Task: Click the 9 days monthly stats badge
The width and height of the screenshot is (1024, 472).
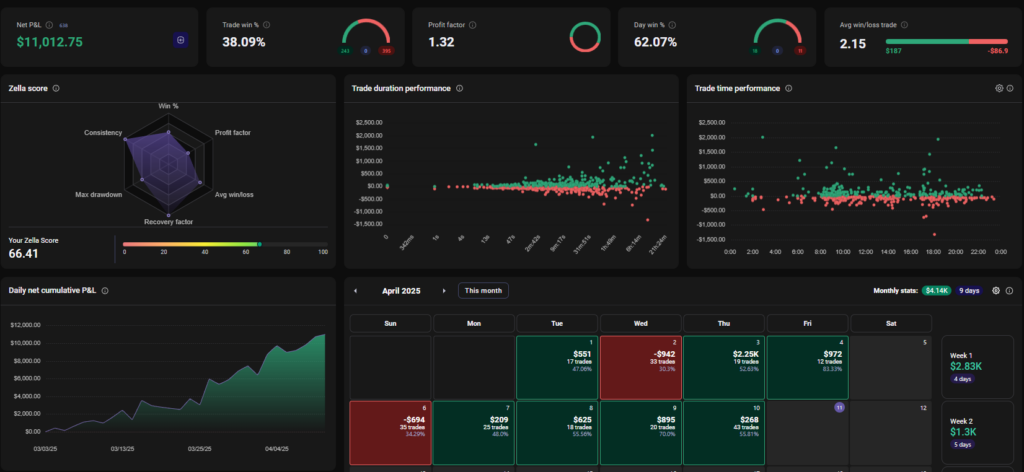Action: [969, 291]
